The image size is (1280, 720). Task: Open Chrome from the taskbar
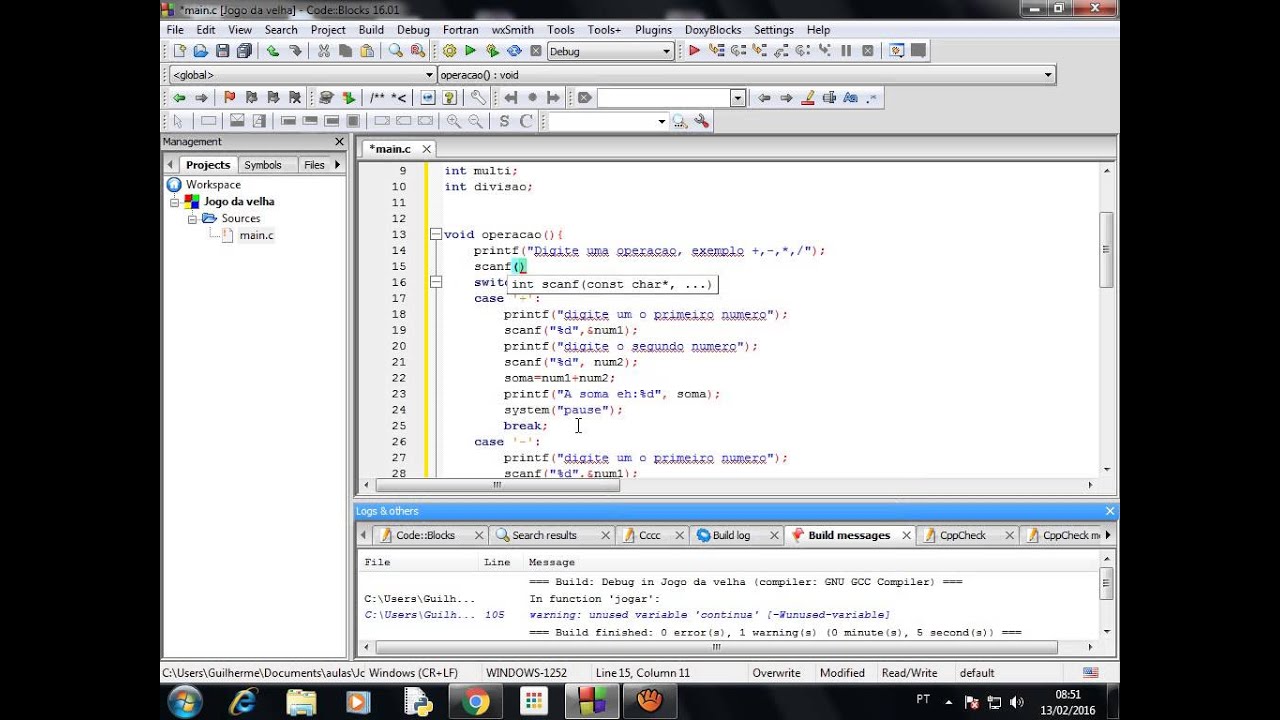click(x=476, y=701)
